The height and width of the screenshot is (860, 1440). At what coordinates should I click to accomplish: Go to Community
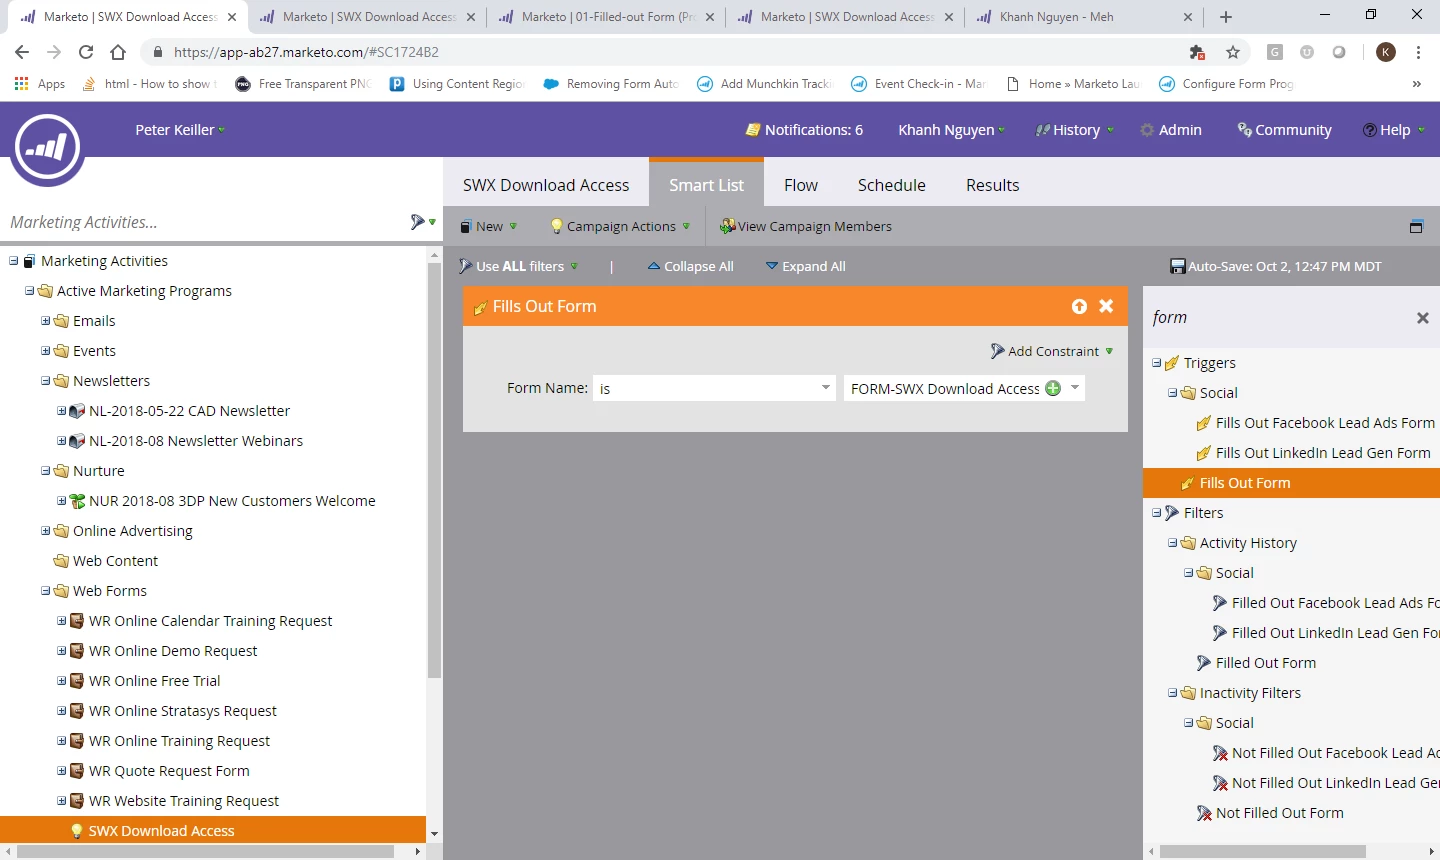click(1284, 130)
